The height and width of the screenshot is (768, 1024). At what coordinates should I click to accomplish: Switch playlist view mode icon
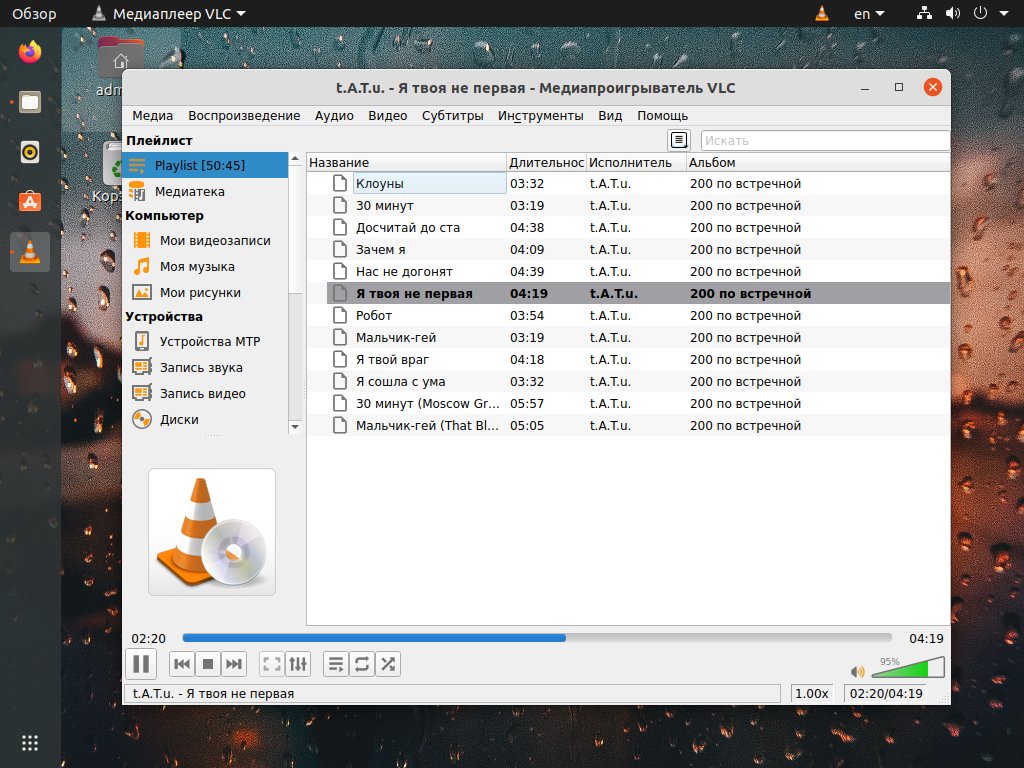tap(679, 140)
